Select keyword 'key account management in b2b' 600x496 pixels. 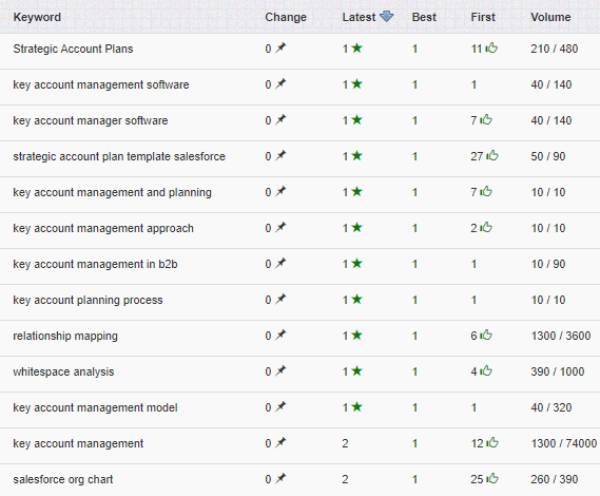coord(95,264)
